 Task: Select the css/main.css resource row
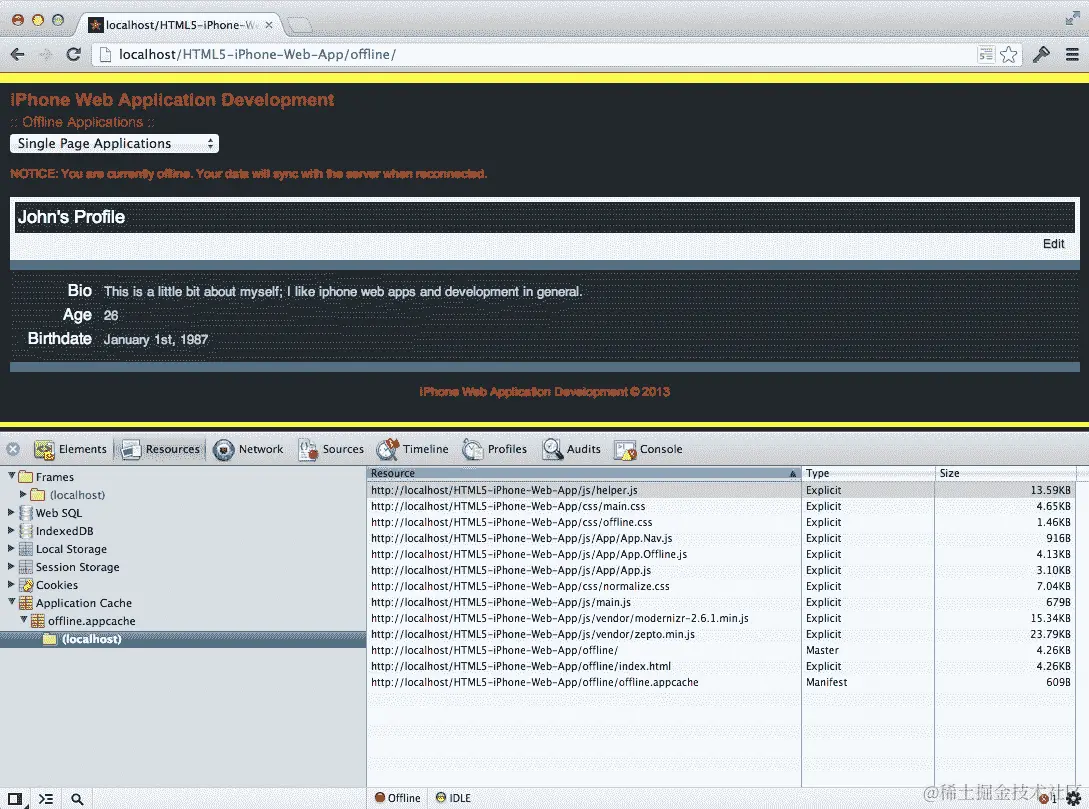coord(721,506)
